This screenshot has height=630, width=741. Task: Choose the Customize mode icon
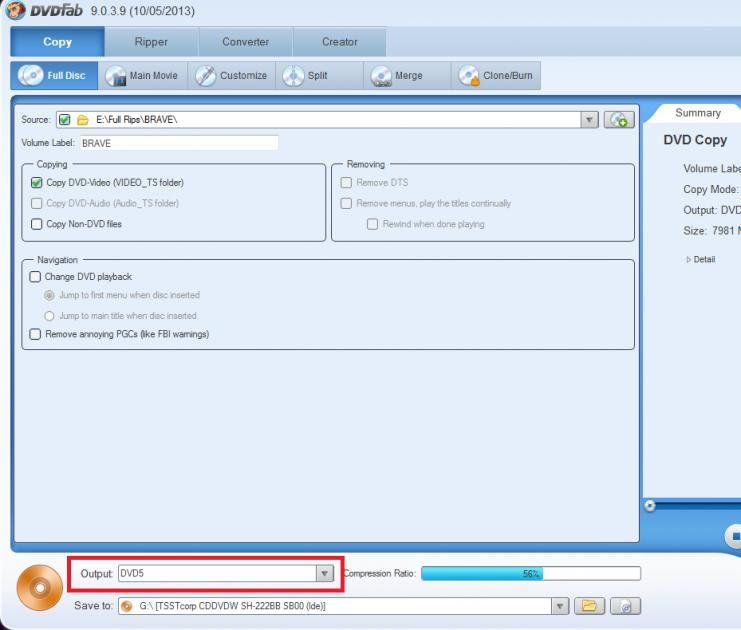point(206,76)
